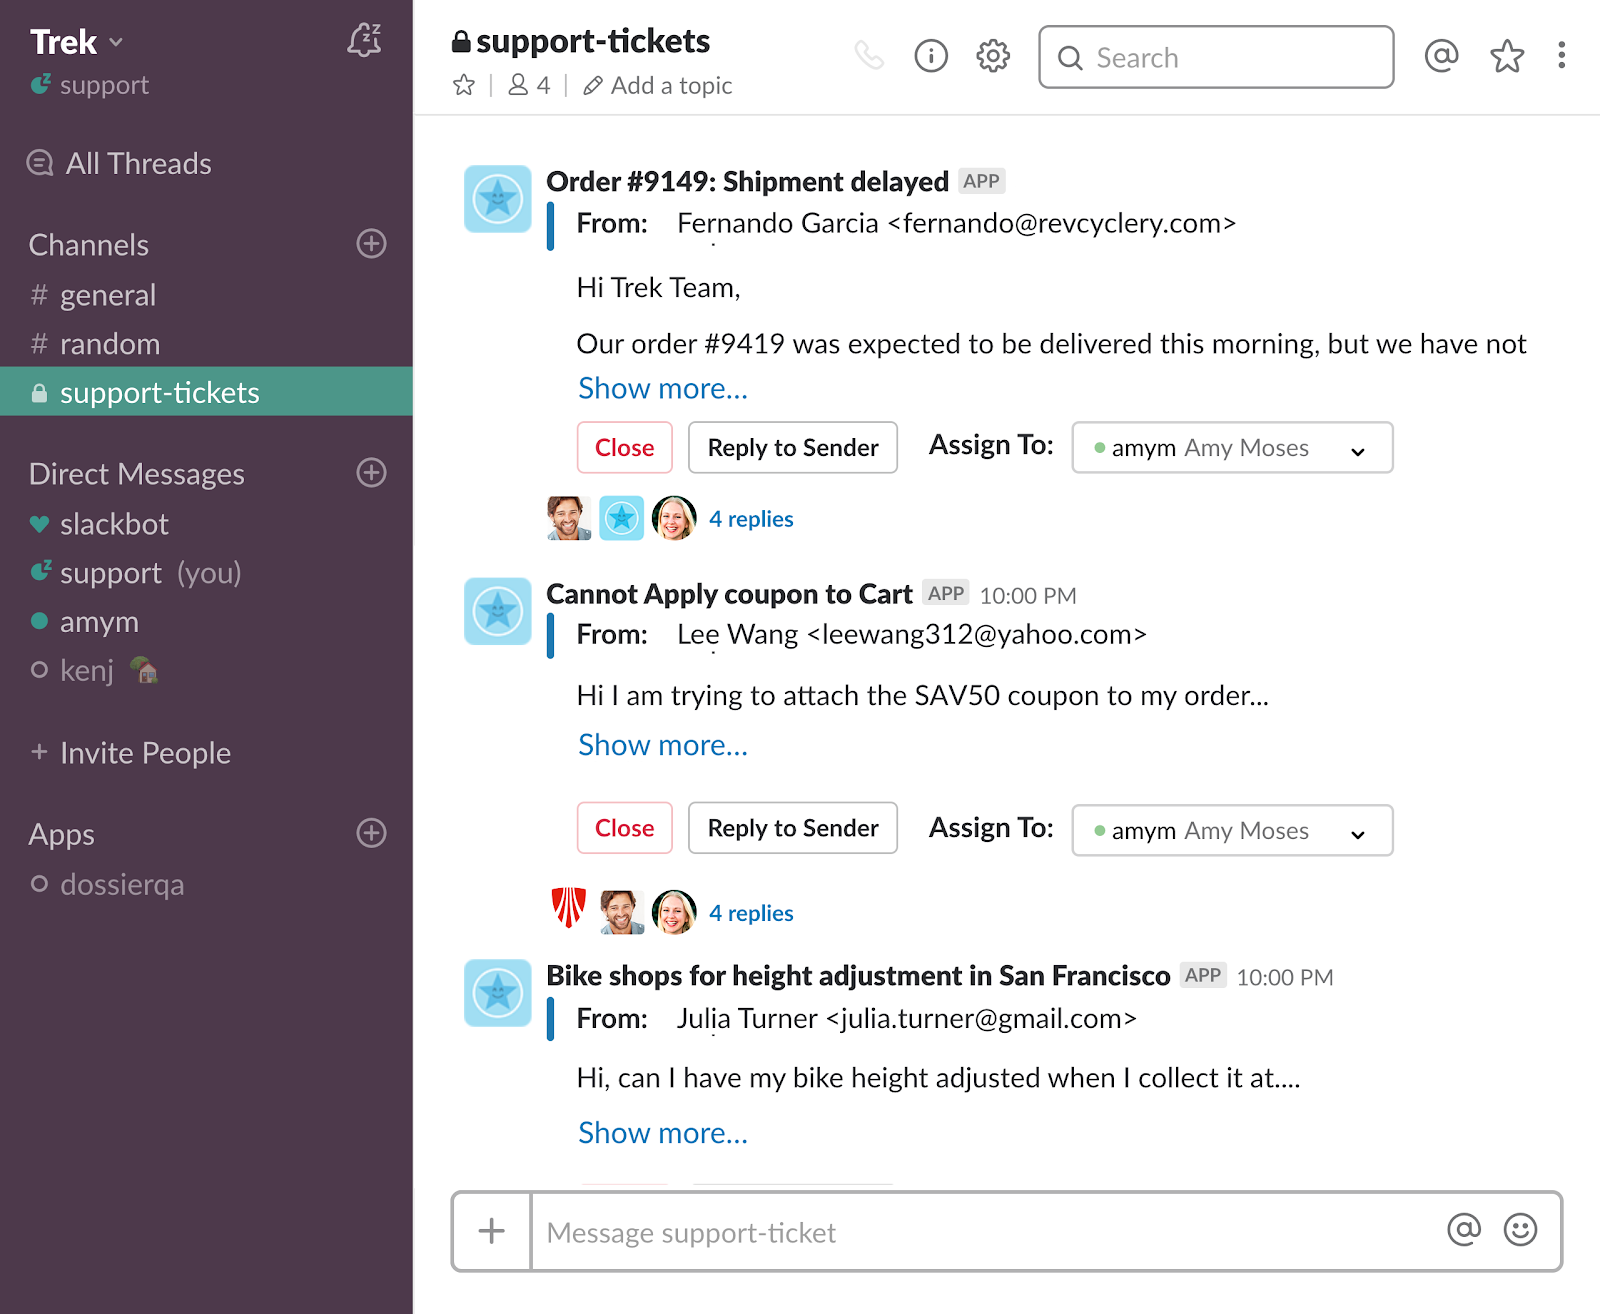Click man avatar in coupon ticket replies
This screenshot has width=1600, height=1314.
tap(622, 912)
